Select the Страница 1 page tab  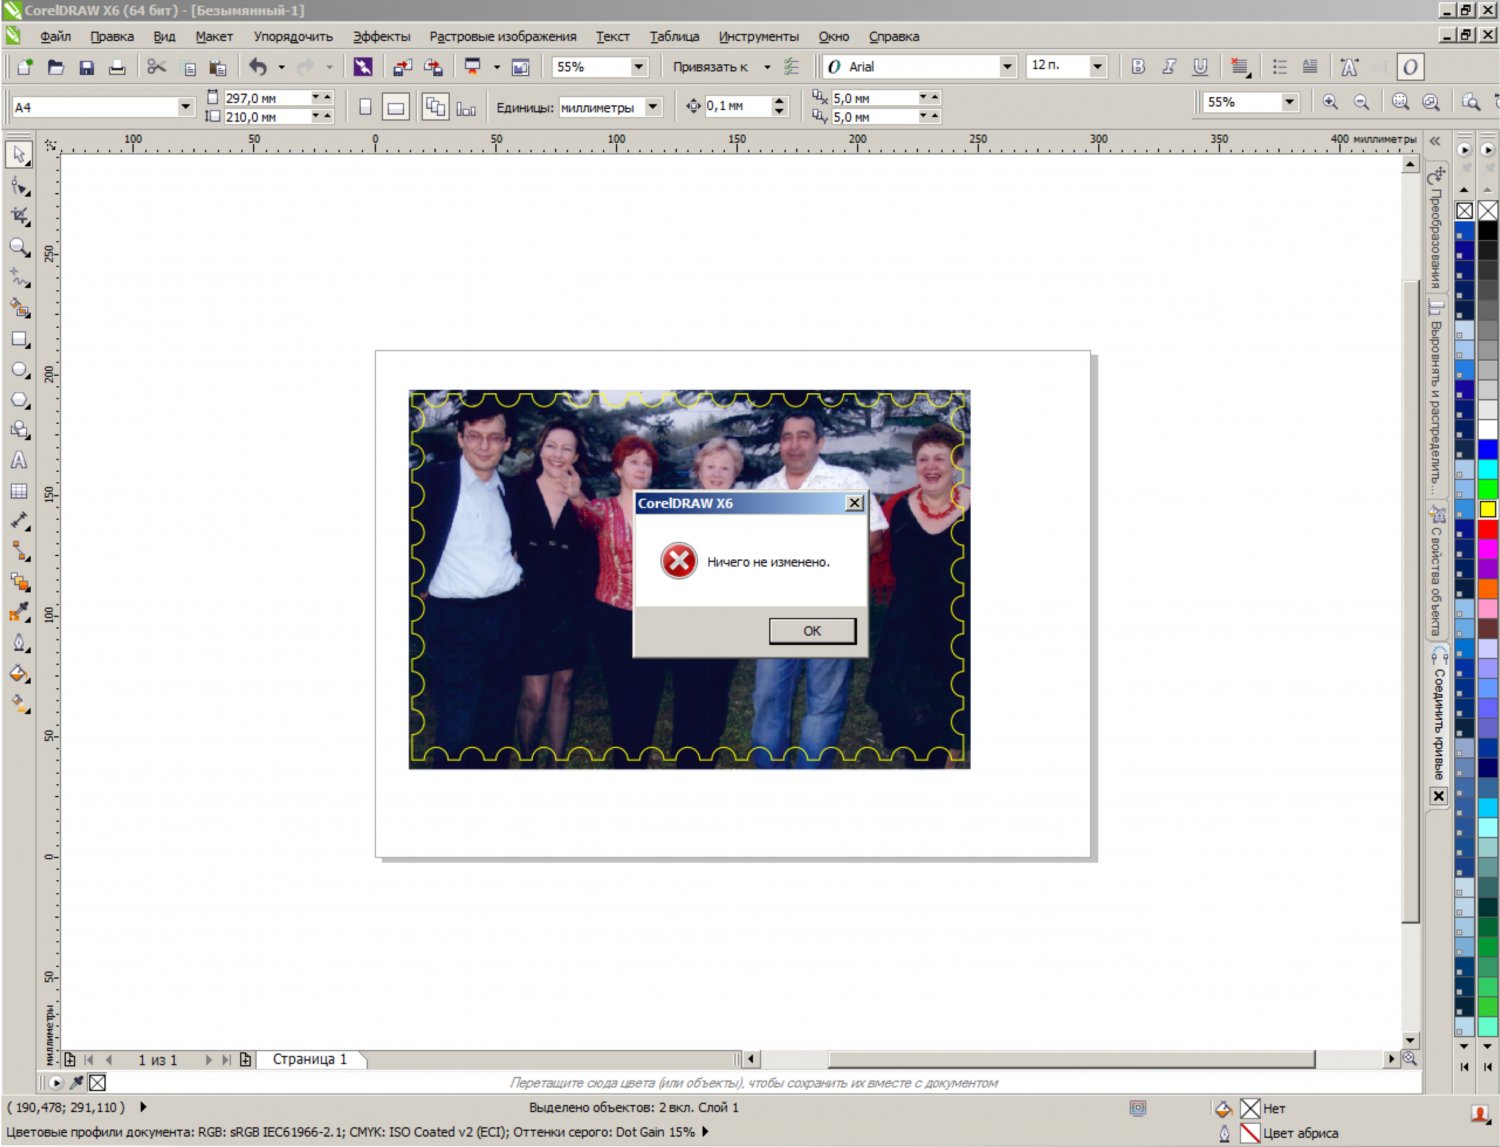click(x=310, y=1059)
